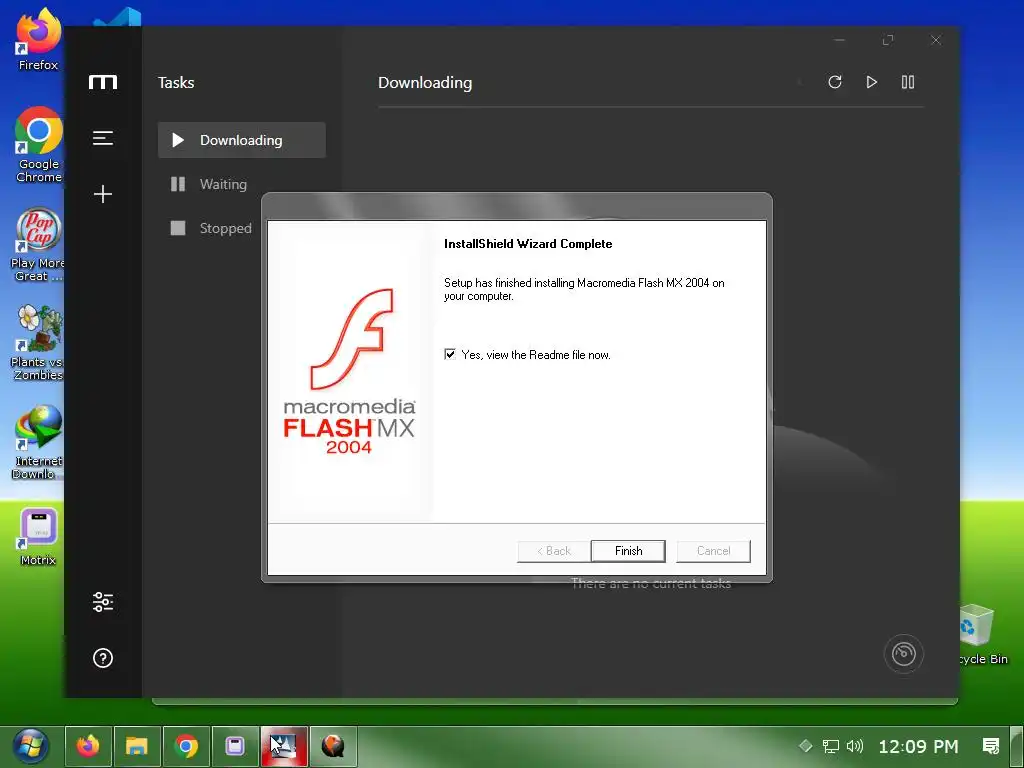Viewport: 1024px width, 768px height.
Task: Minimize the Motrix window
Action: (x=840, y=40)
